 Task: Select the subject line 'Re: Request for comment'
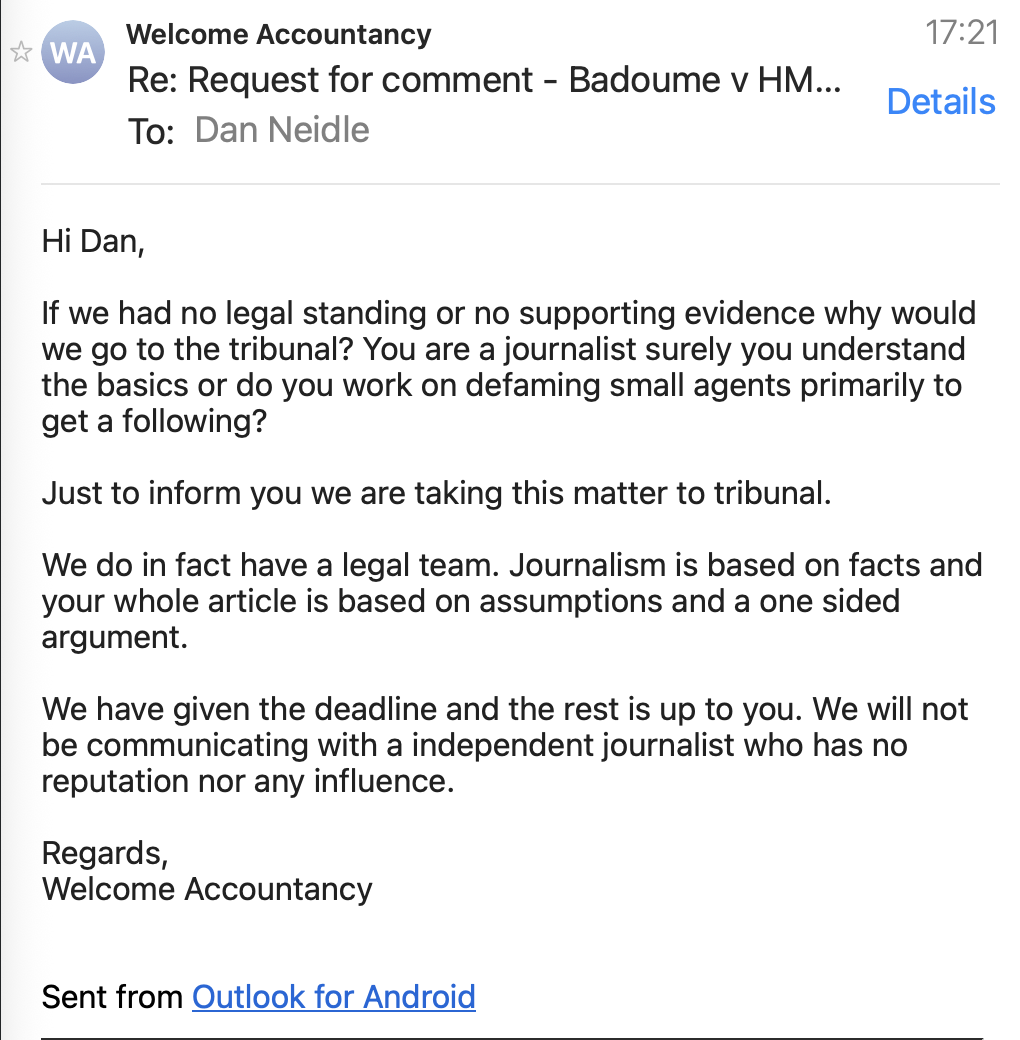(484, 81)
